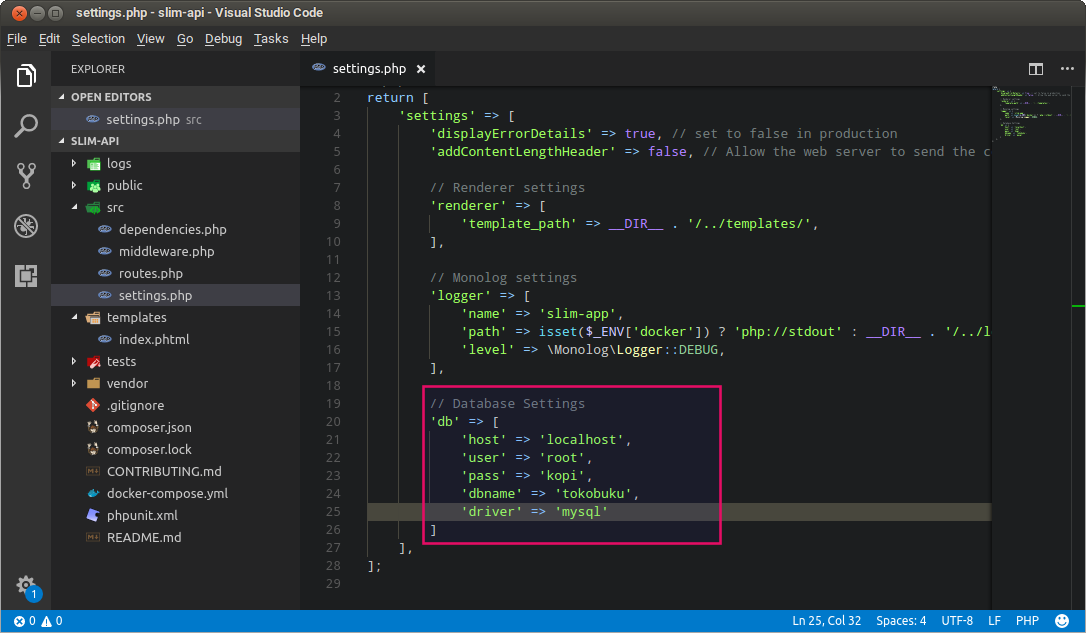Split the editor using the split icon
The image size is (1086, 633).
1035,69
